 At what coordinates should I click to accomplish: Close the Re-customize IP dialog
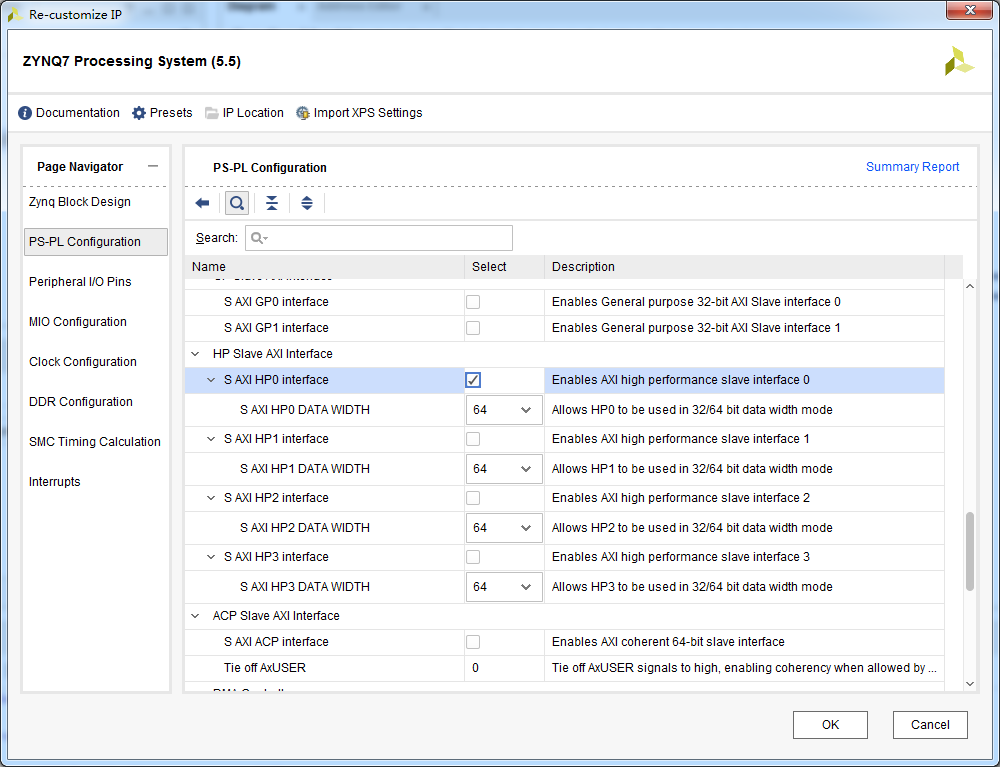point(969,11)
